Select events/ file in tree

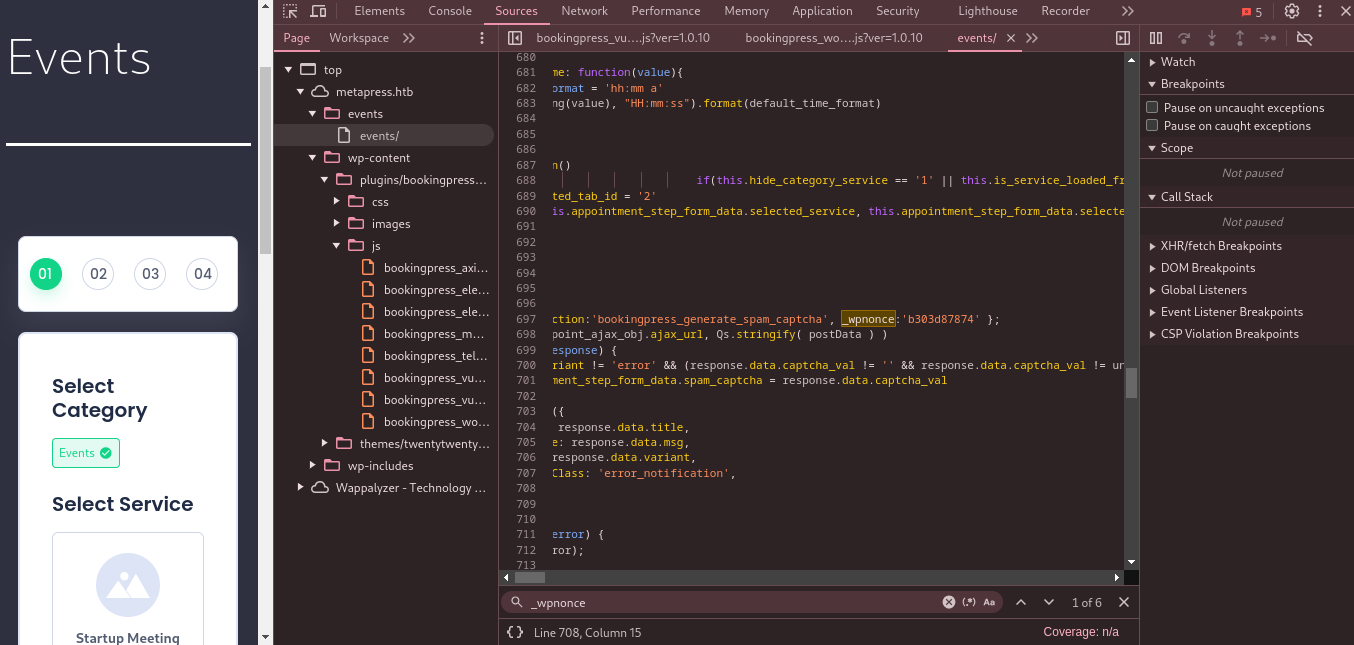point(384,136)
